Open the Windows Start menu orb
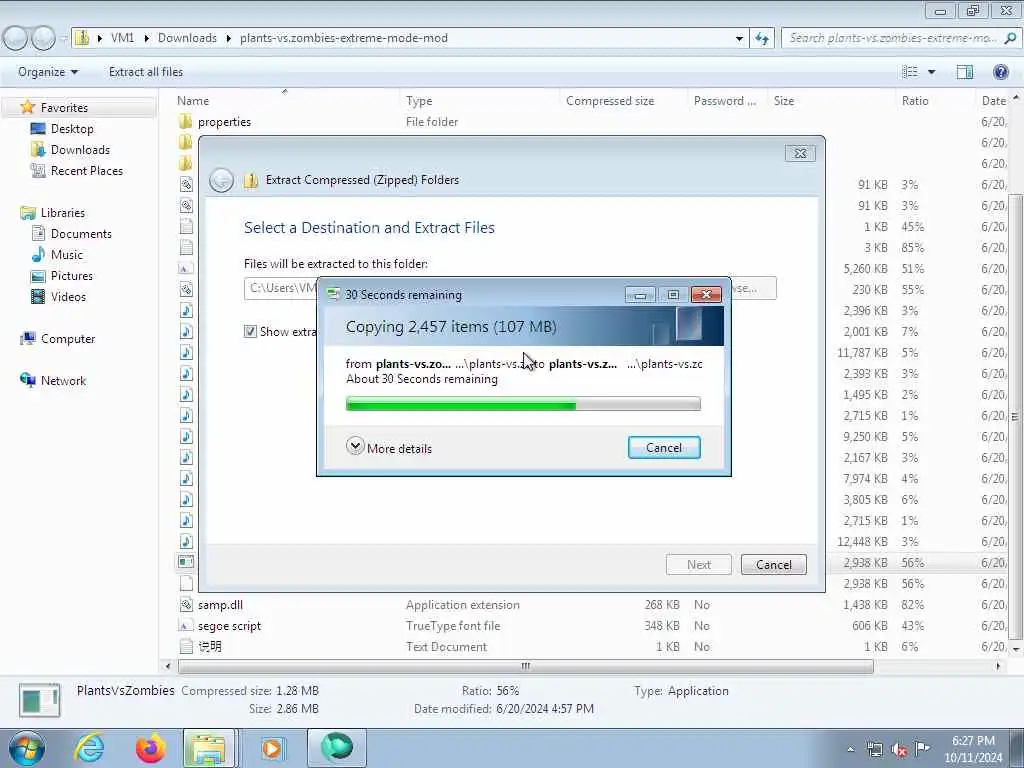This screenshot has height=768, width=1024. 27,748
